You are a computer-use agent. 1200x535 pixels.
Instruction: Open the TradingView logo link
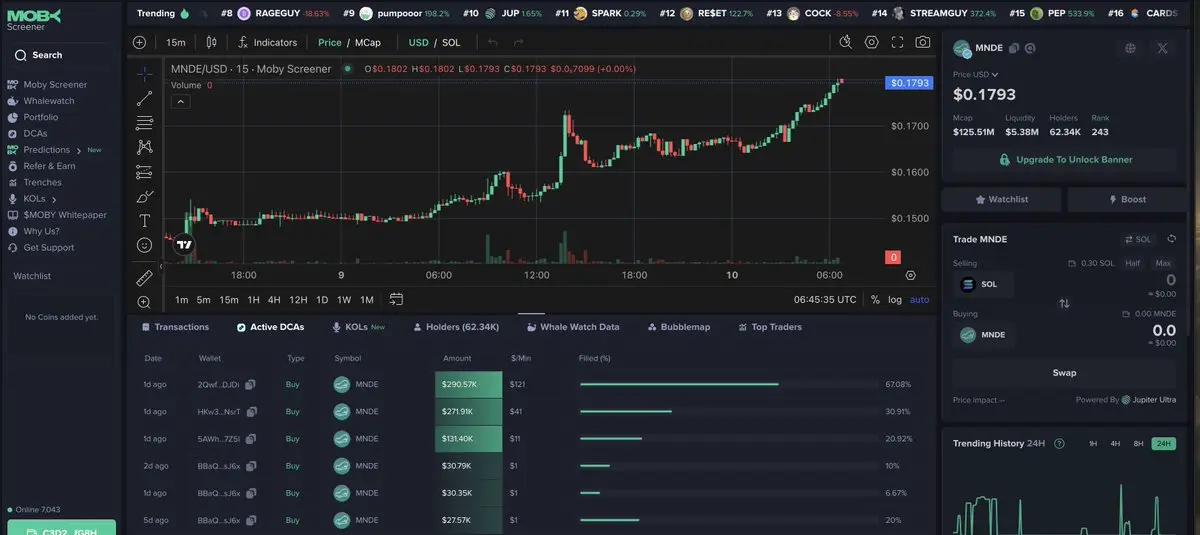coord(184,244)
